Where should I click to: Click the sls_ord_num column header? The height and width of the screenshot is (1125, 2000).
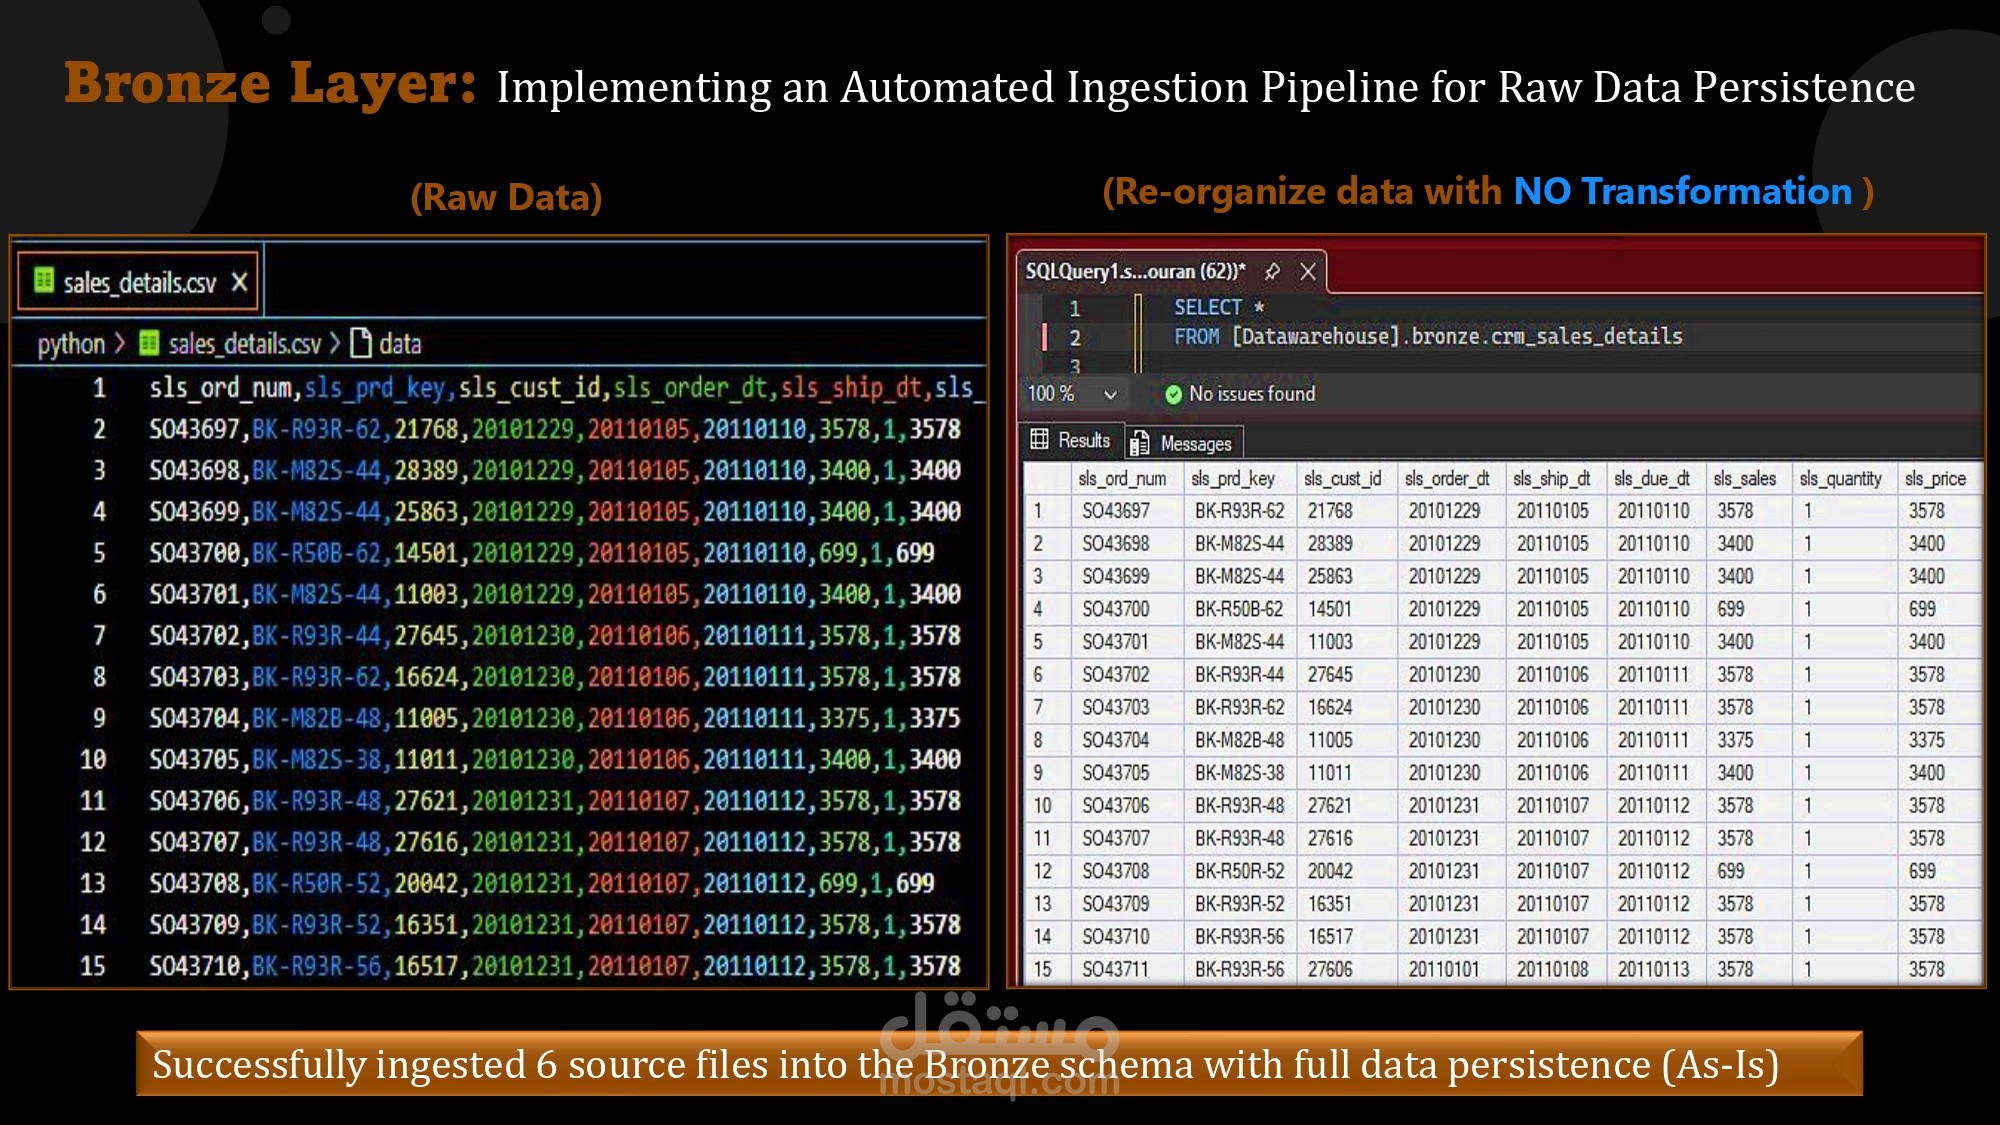point(1122,479)
